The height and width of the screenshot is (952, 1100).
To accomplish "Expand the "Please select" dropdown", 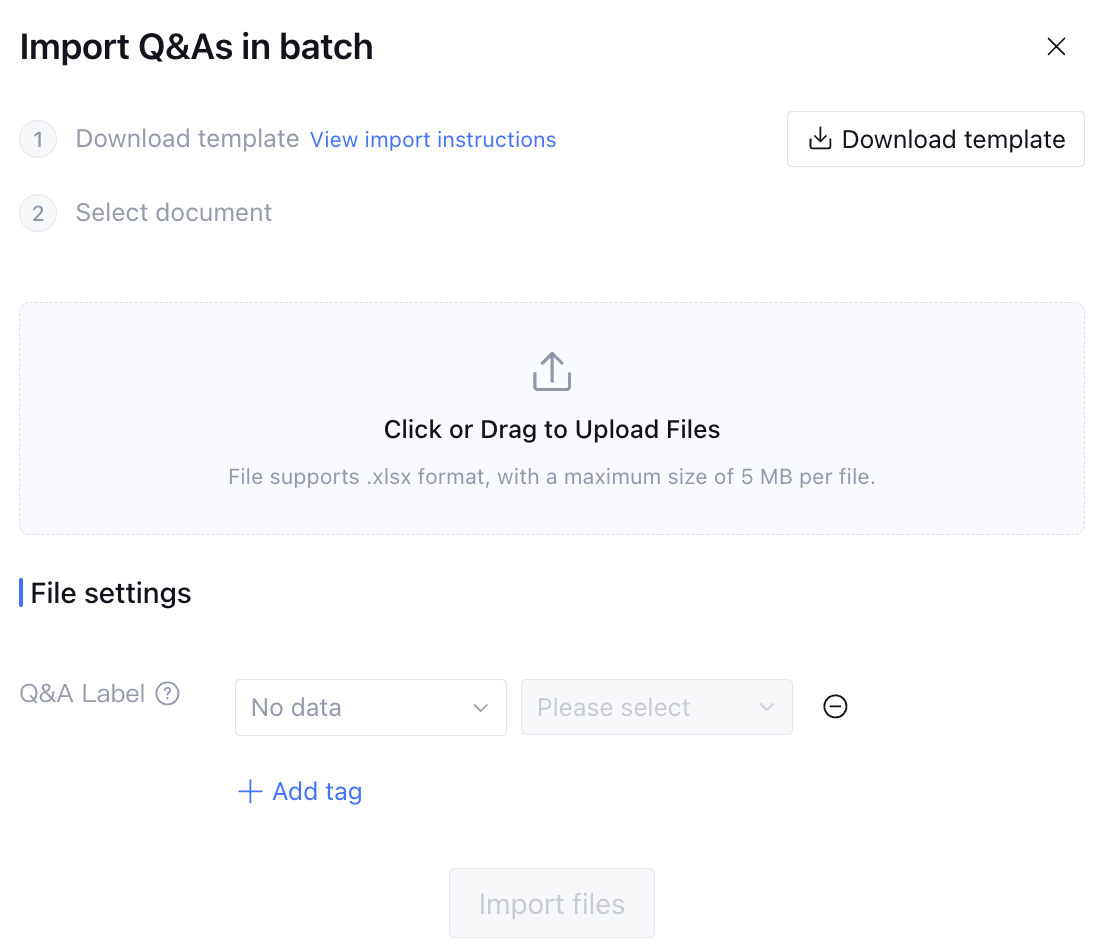I will (656, 707).
